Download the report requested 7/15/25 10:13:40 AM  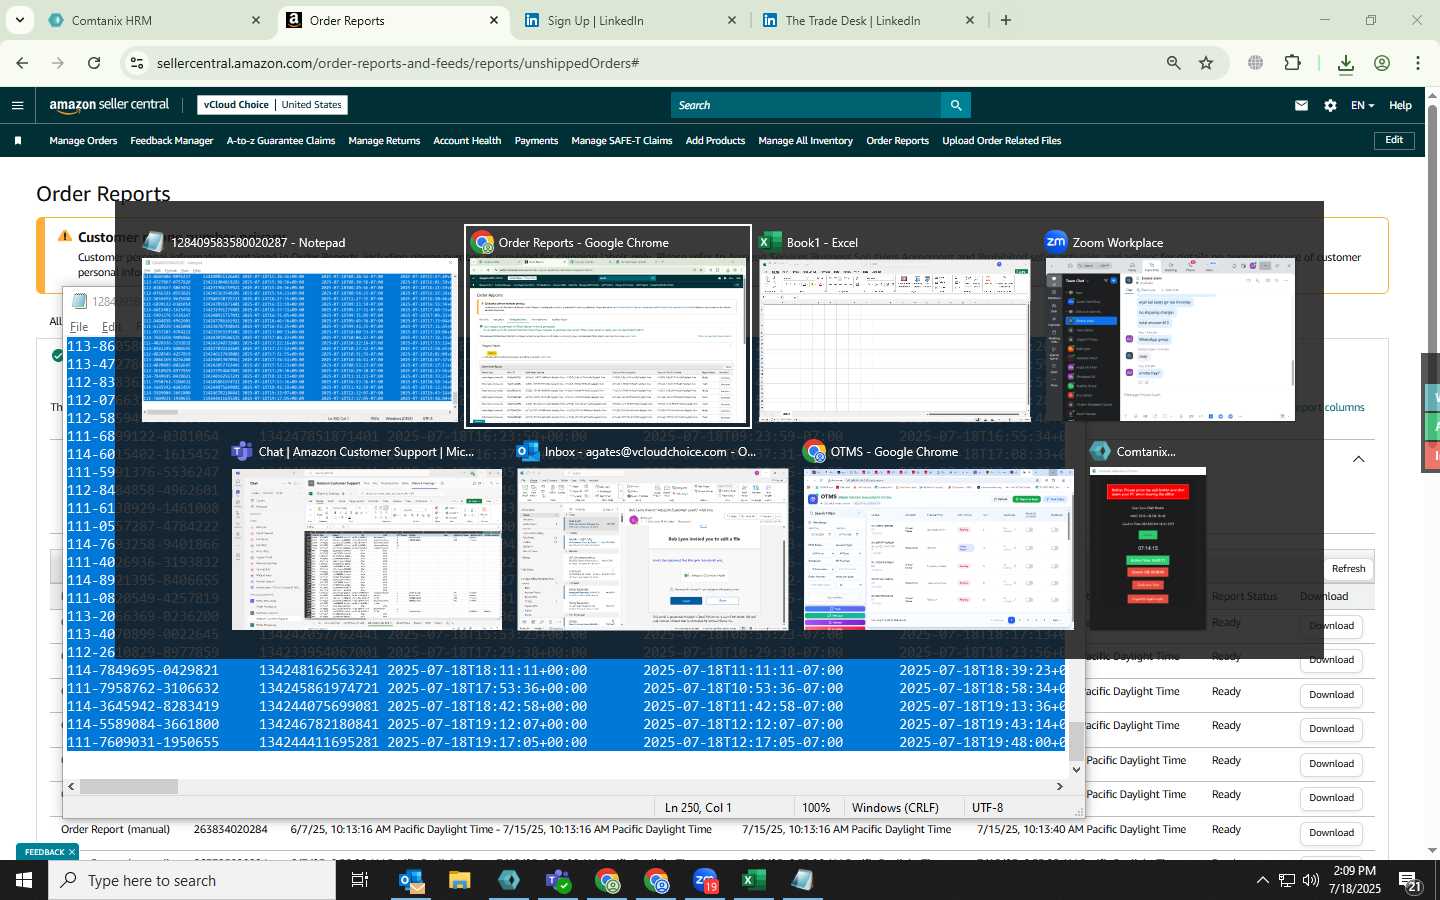[1331, 832]
